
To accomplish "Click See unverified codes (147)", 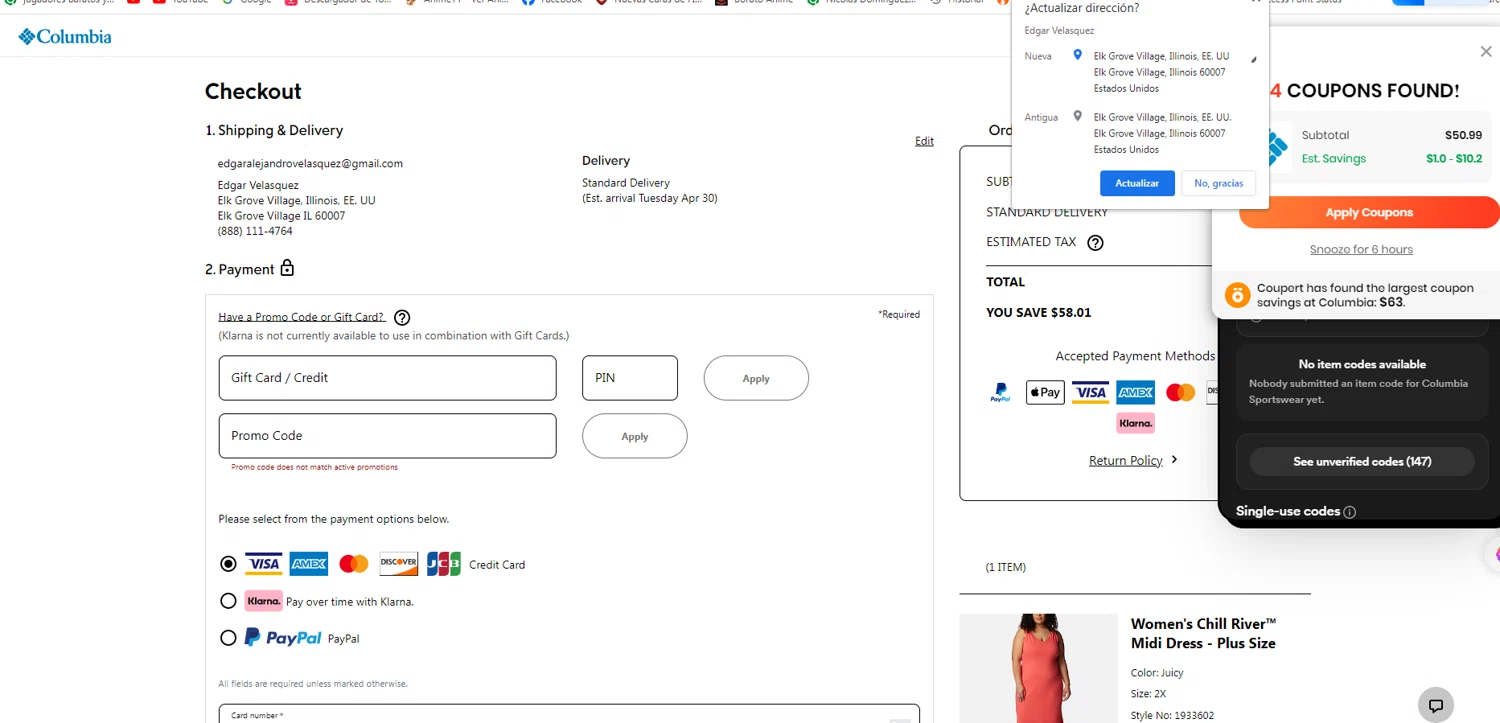I will tap(1362, 461).
